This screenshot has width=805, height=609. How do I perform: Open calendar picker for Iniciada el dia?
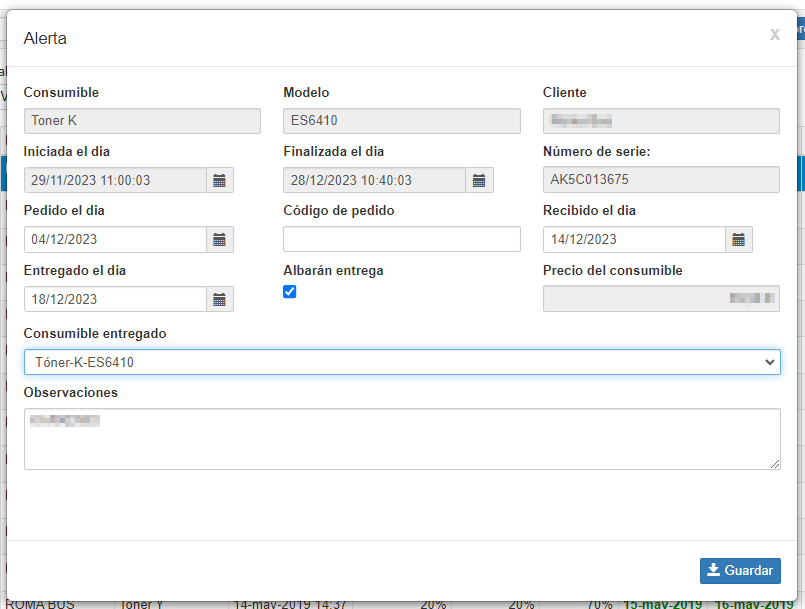220,181
